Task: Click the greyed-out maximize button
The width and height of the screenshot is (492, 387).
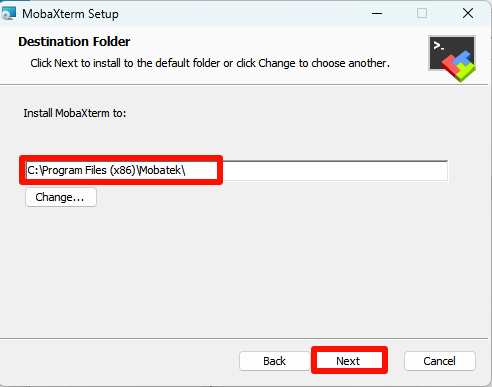Action: [422, 14]
